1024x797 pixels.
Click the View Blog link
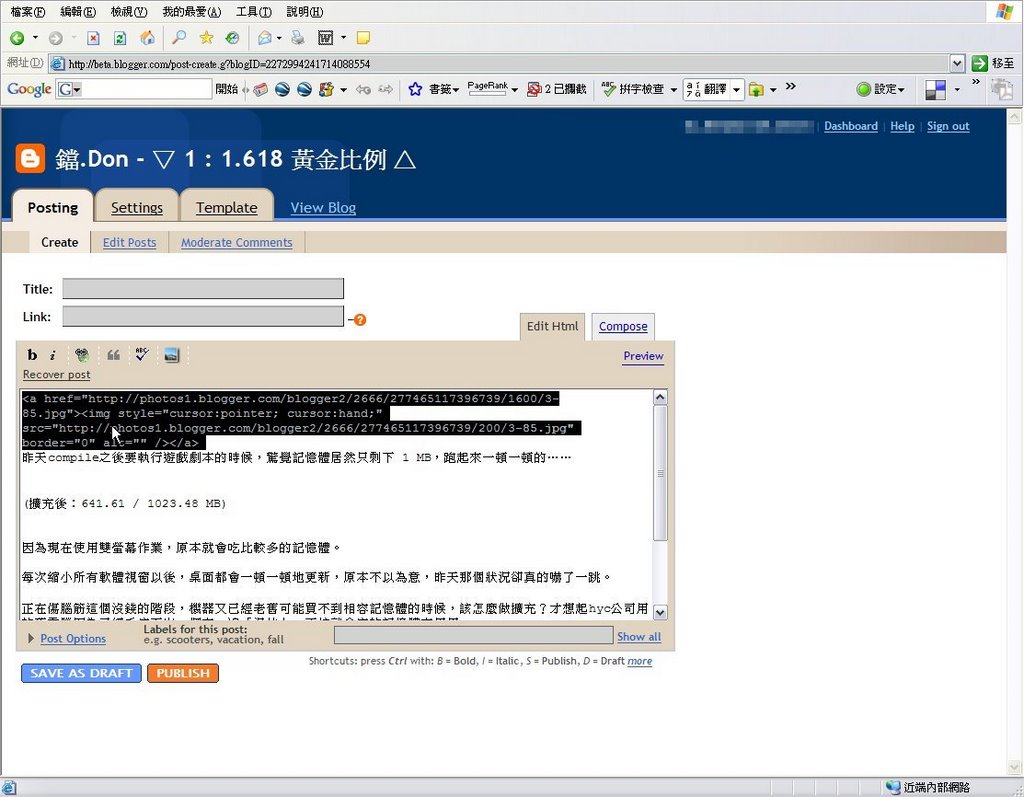[x=323, y=207]
